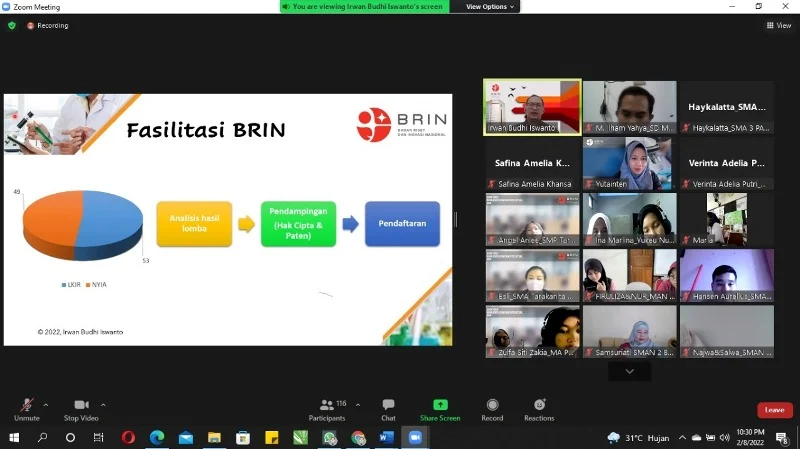Select Verinta Adelia Putri participant tile

point(727,163)
